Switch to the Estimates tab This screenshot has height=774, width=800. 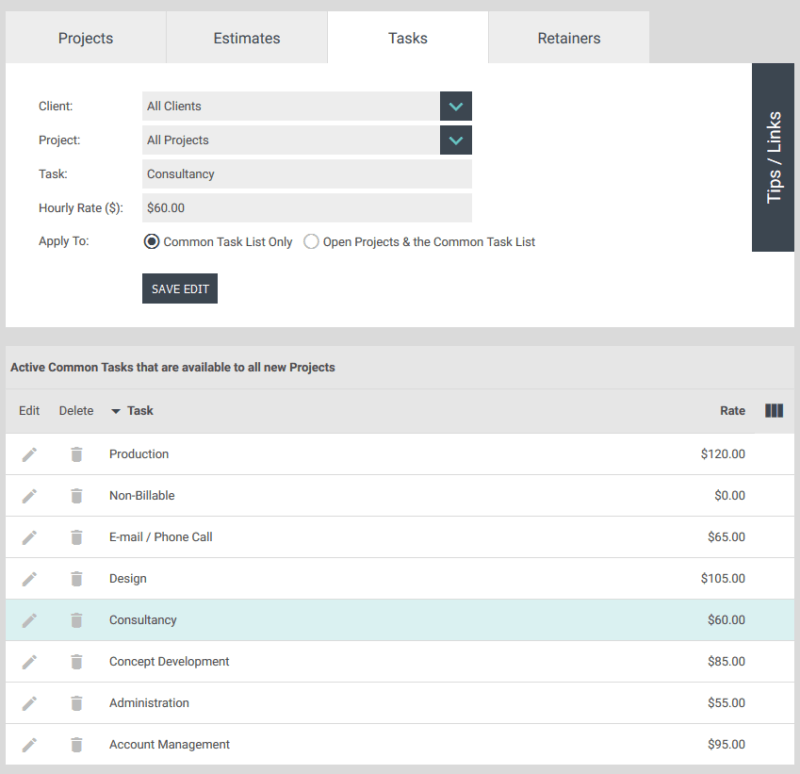[246, 37]
